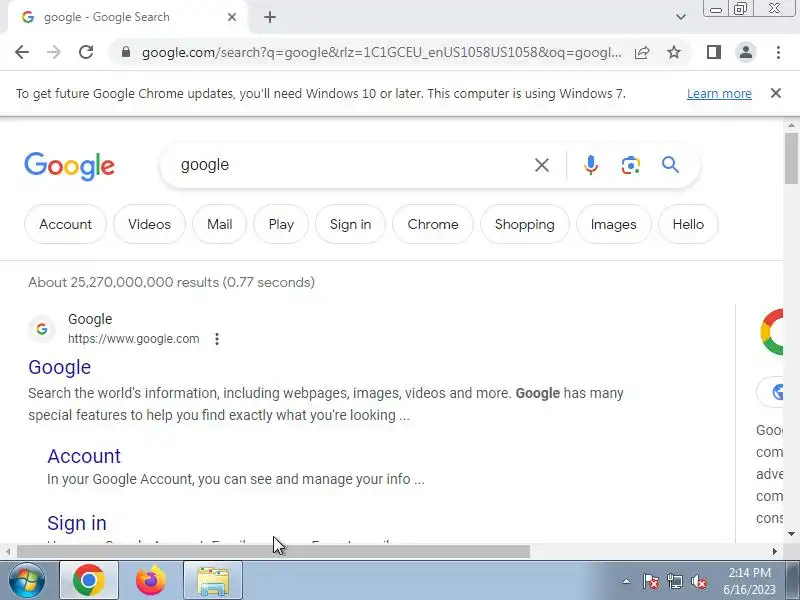Click the network tray icon
The image size is (800, 600).
coord(674,581)
